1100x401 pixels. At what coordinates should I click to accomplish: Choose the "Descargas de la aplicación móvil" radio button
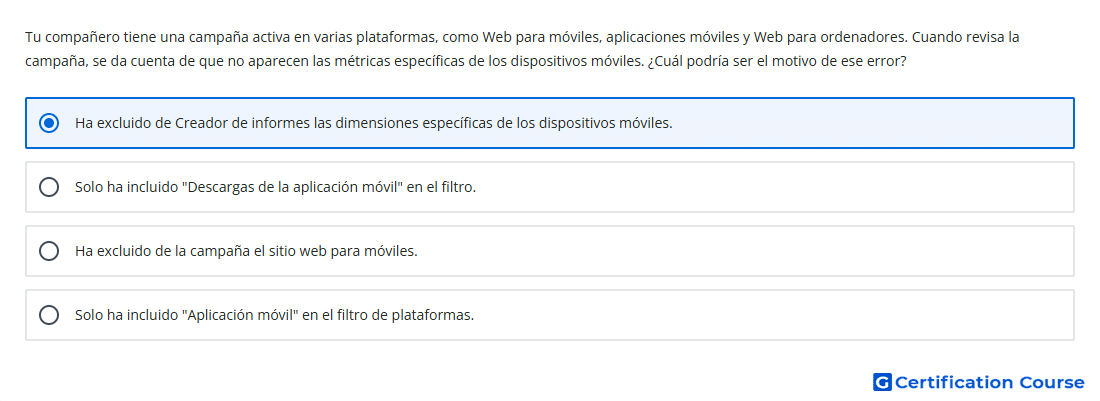(48, 187)
